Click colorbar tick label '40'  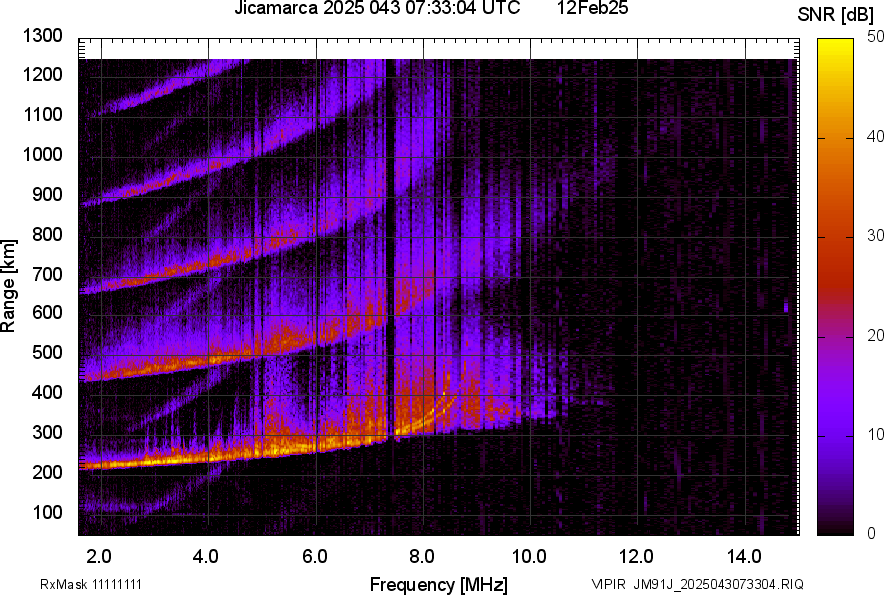coord(875,136)
